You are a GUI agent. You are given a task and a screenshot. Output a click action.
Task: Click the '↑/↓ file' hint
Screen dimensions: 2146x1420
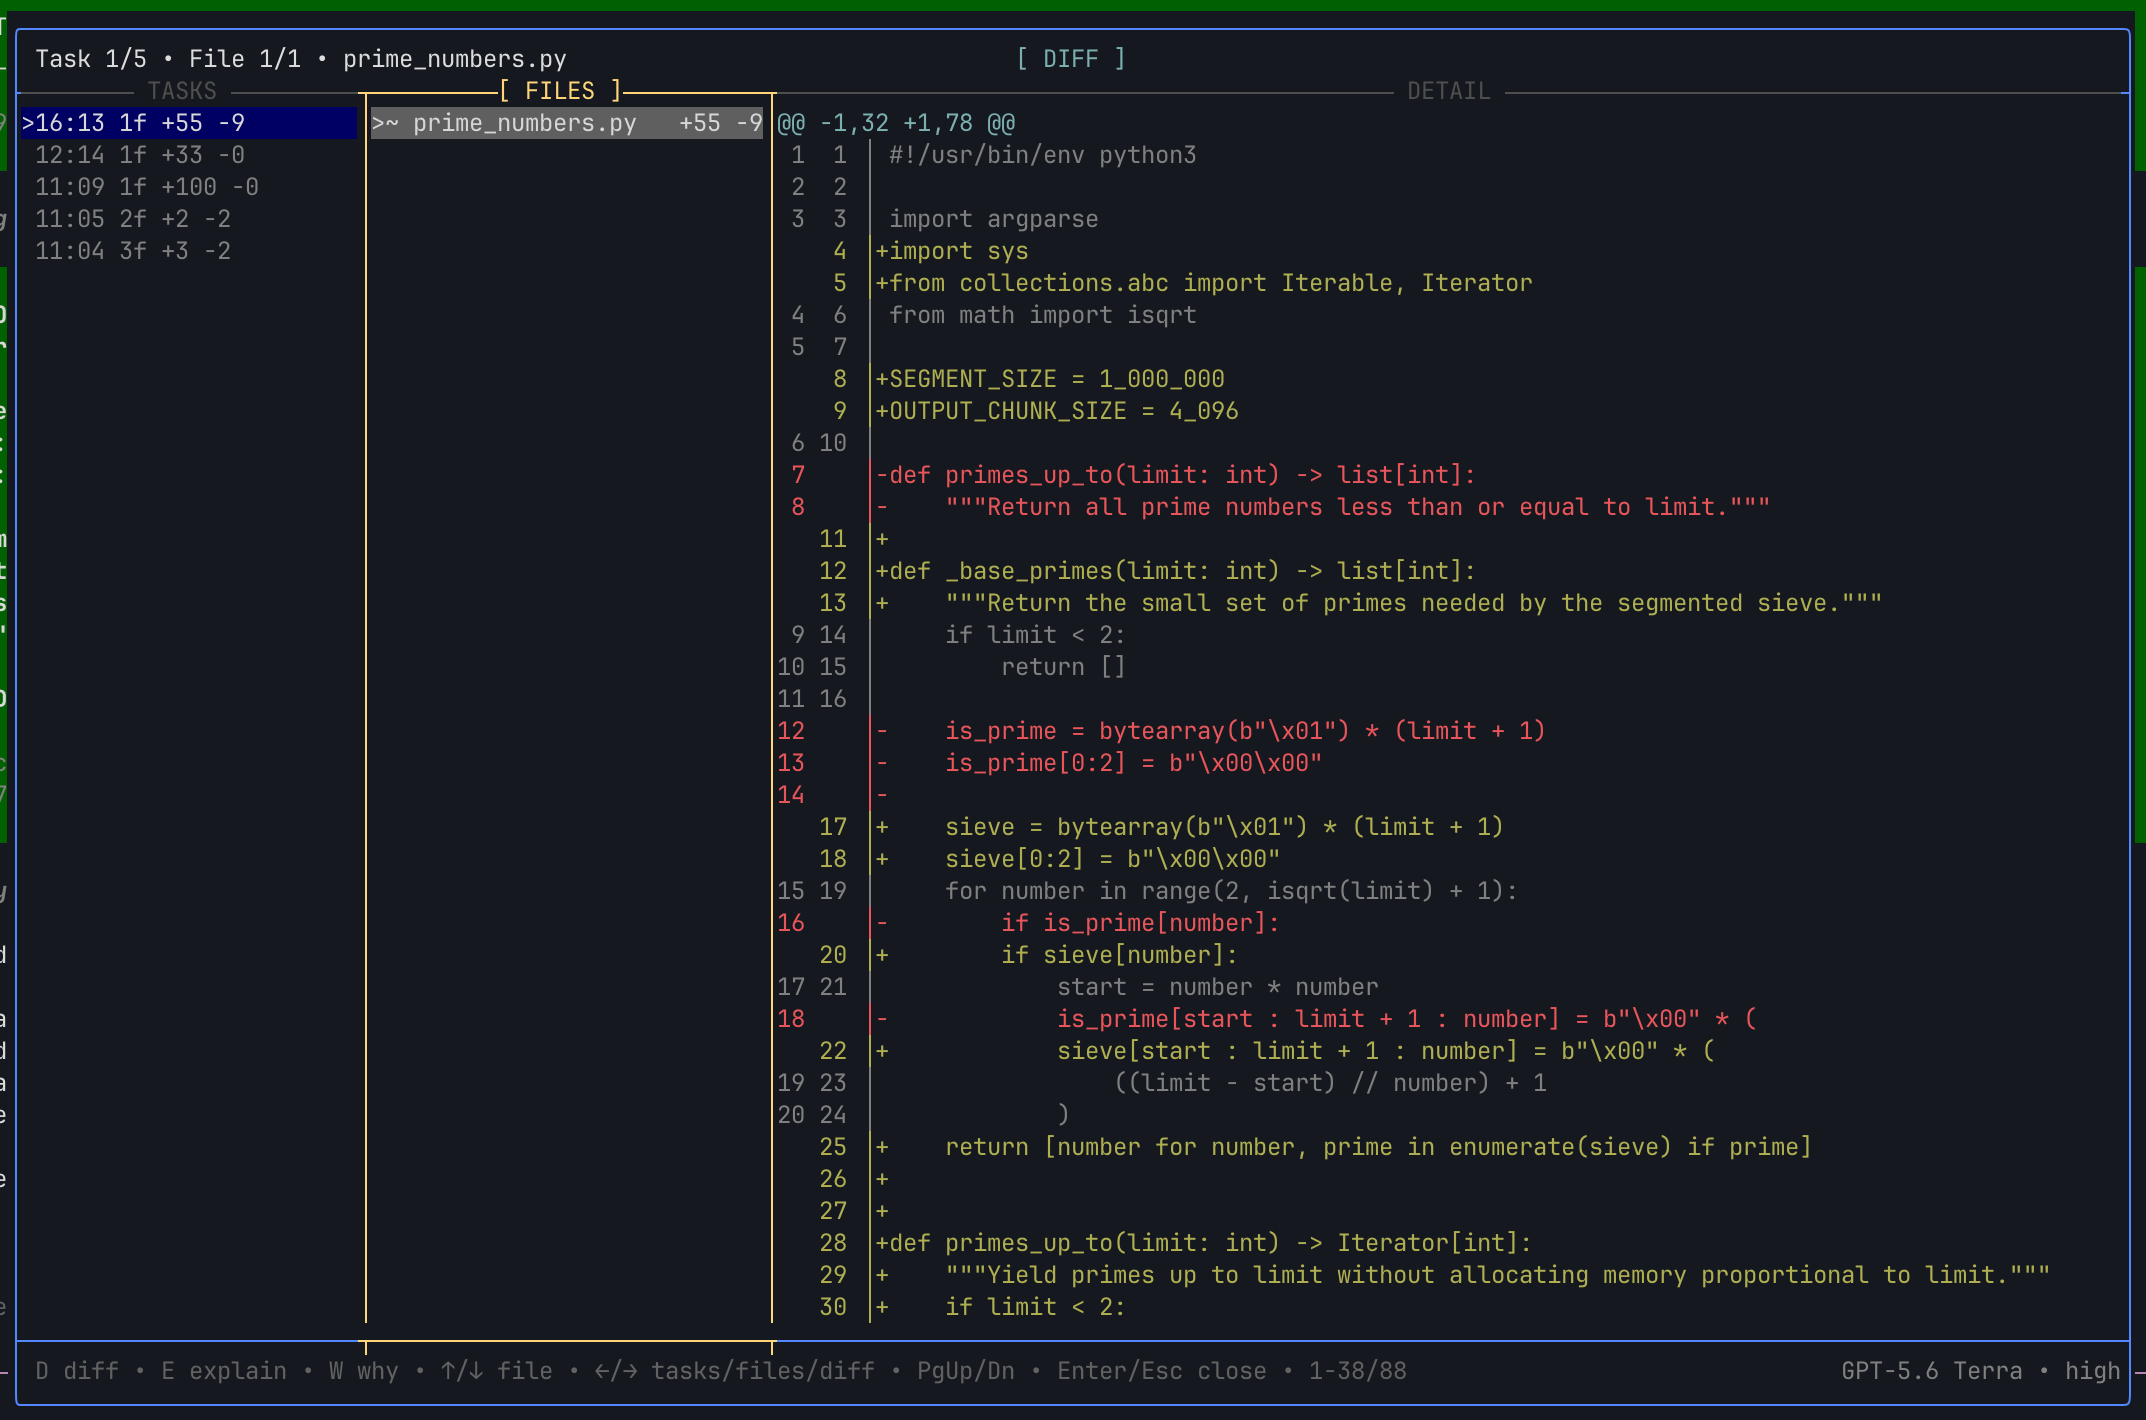497,1371
